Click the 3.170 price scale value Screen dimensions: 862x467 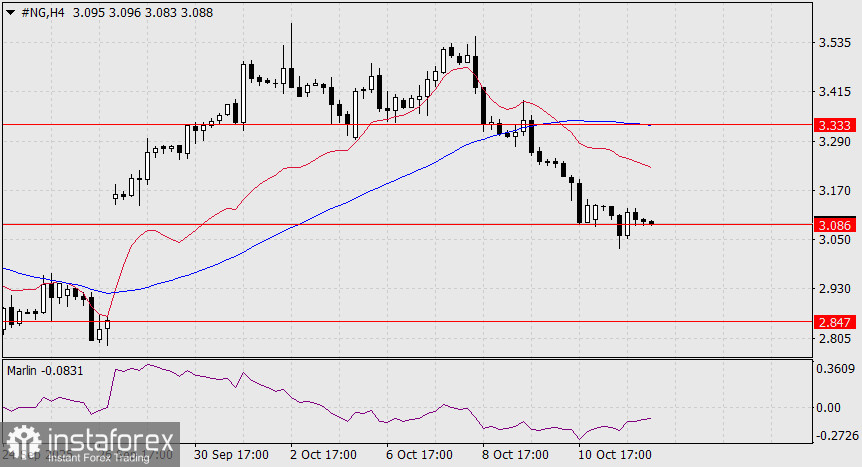coord(835,191)
